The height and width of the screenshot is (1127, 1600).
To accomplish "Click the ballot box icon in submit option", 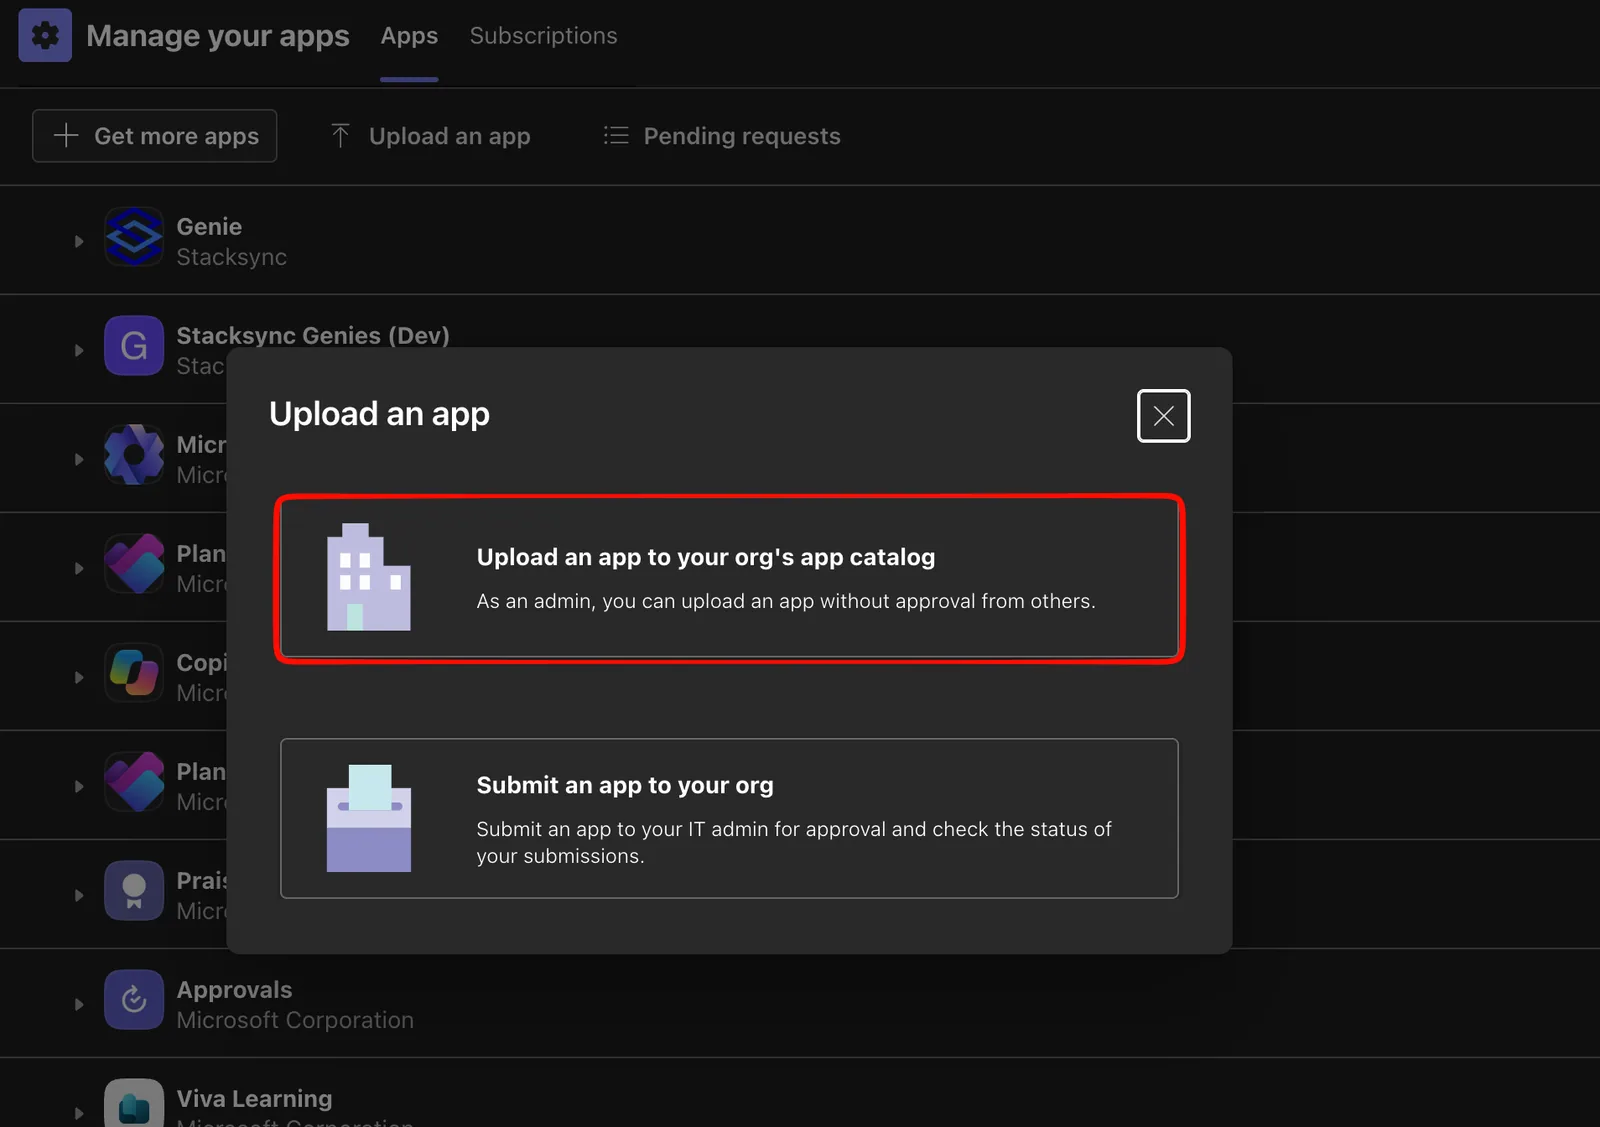I will point(369,818).
